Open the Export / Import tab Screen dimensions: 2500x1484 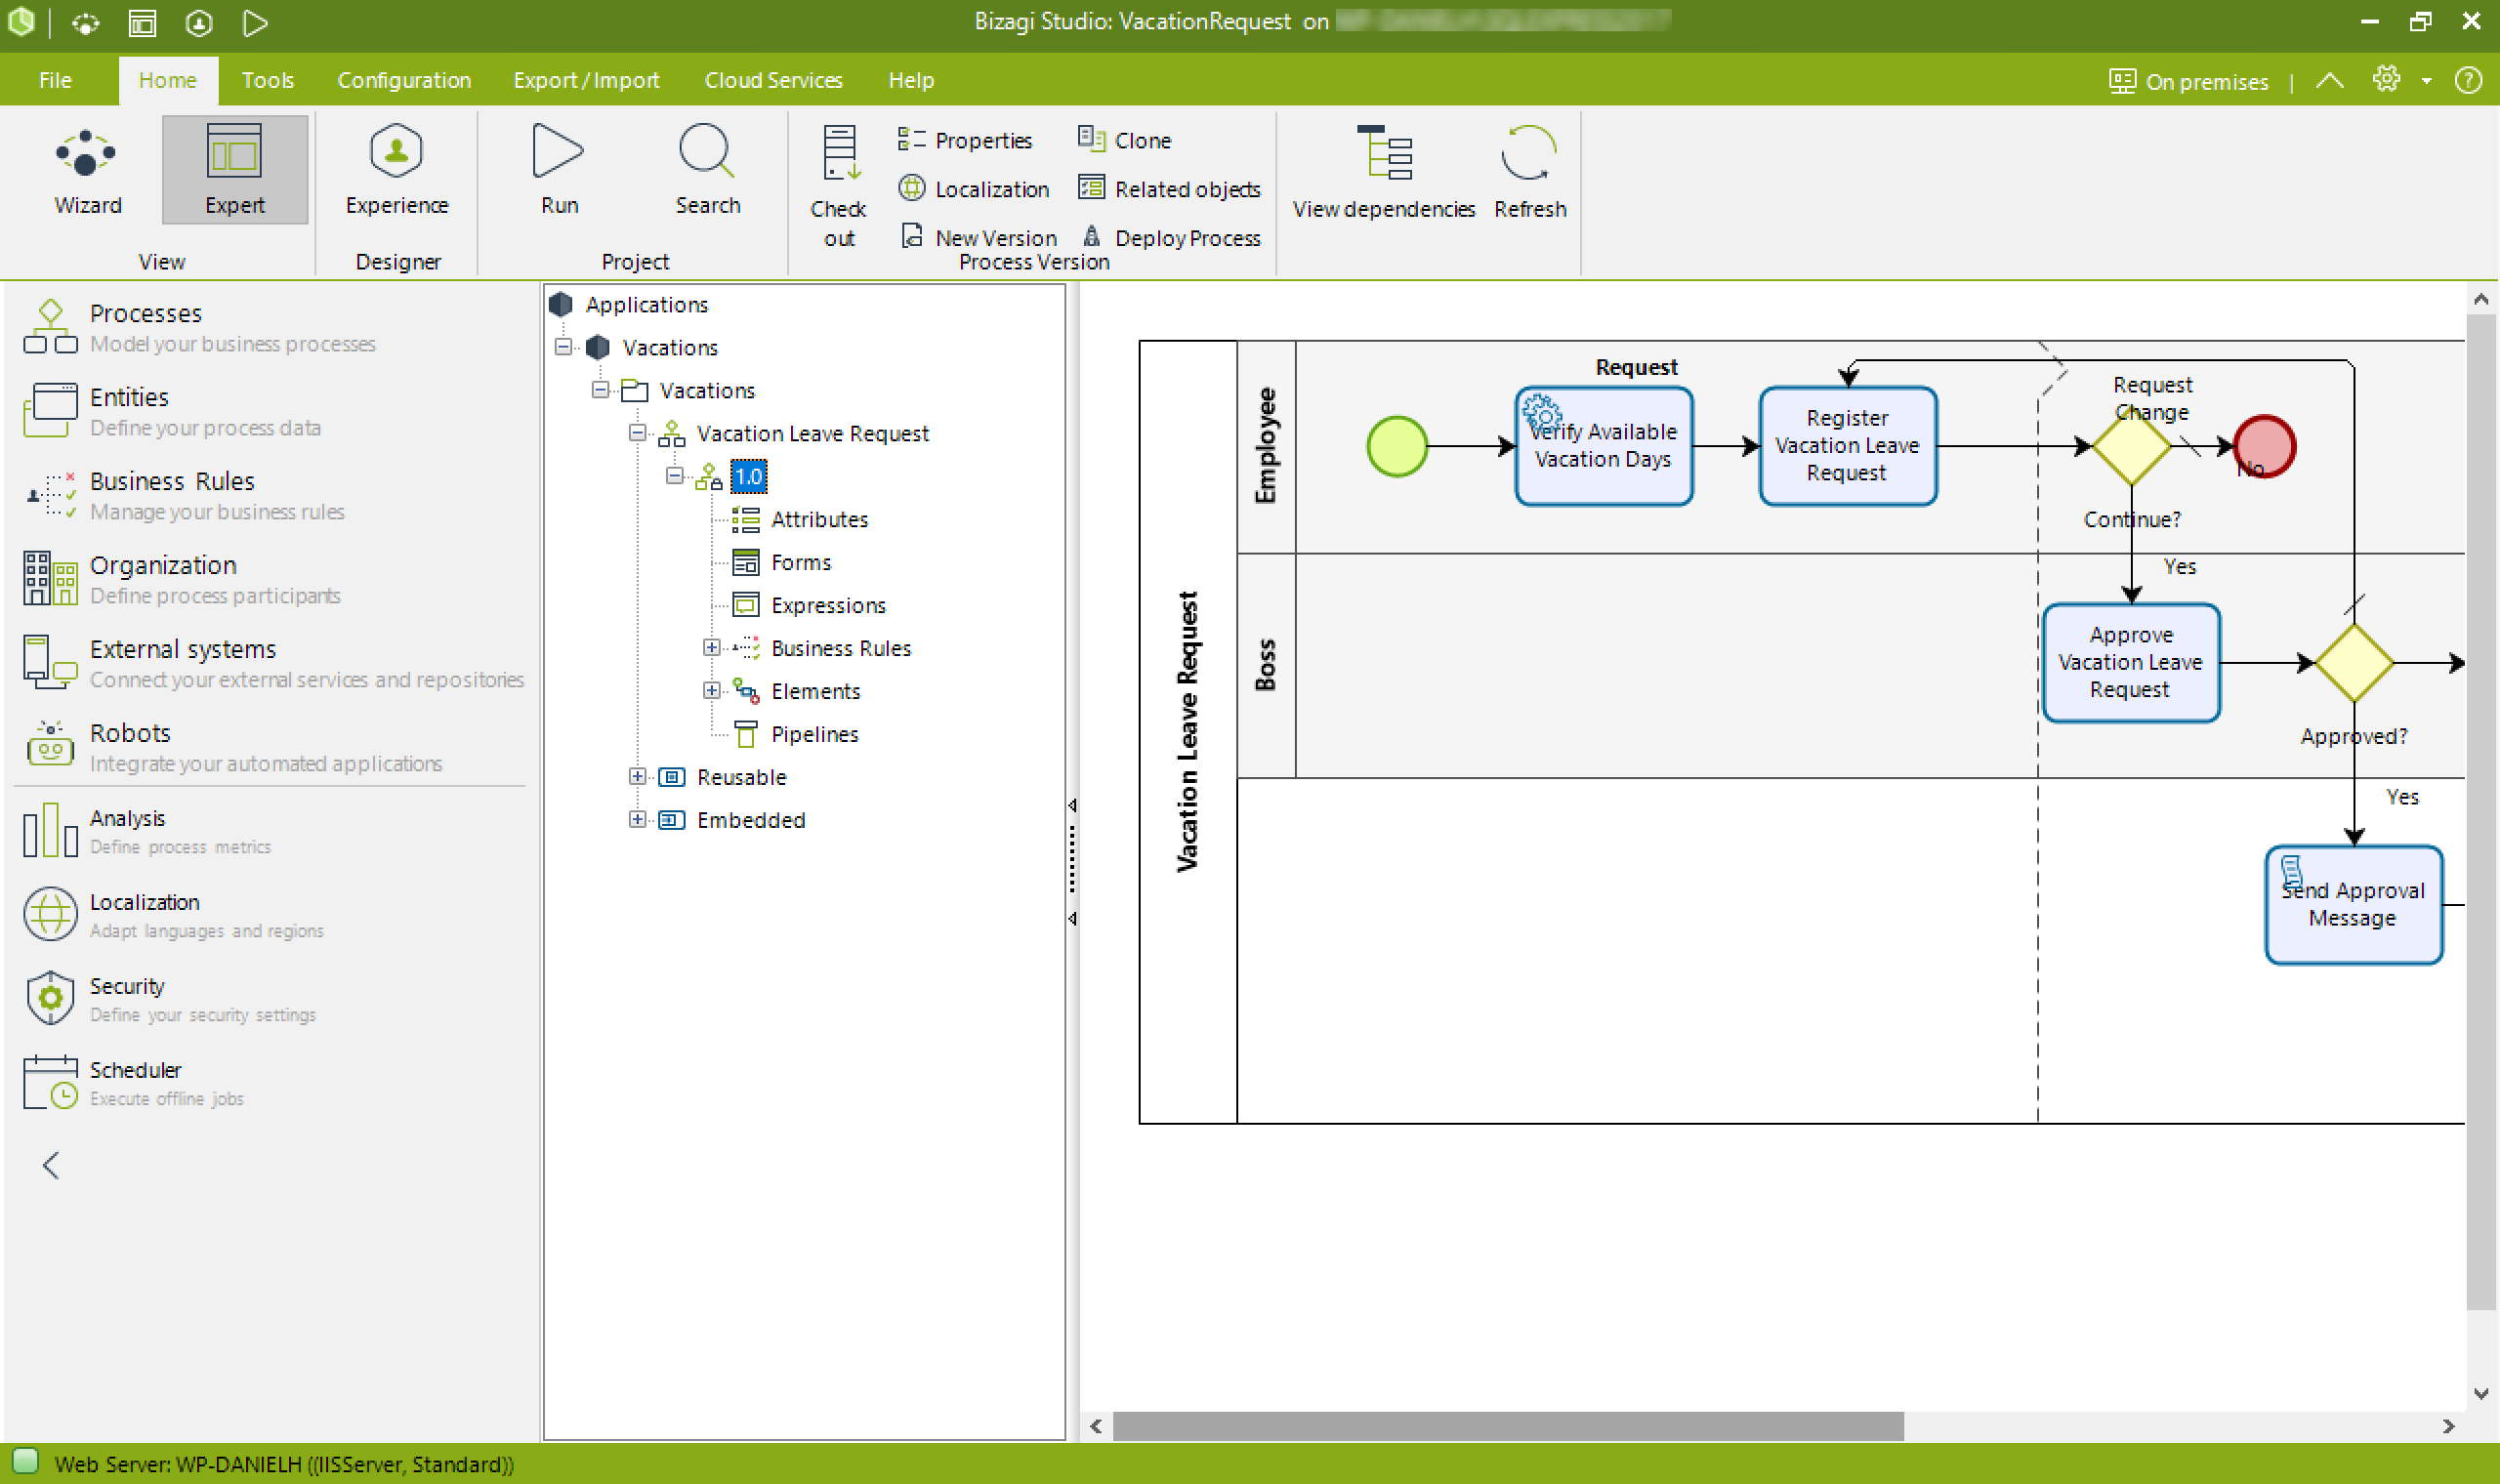coord(586,80)
